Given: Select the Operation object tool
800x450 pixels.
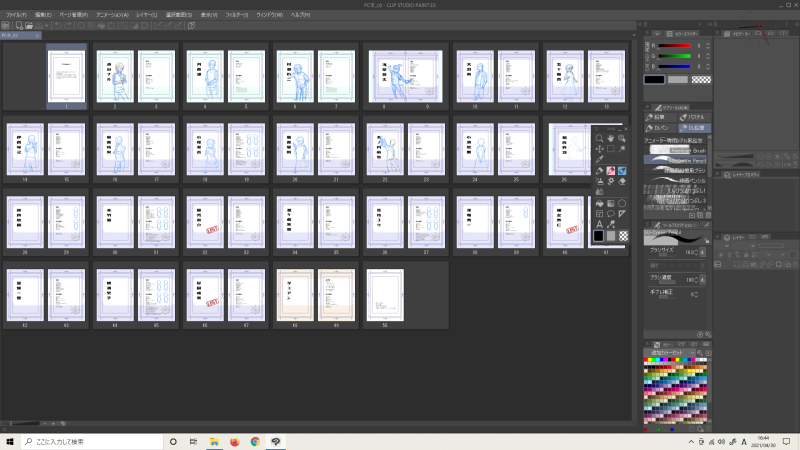Looking at the screenshot, I should pyautogui.click(x=622, y=138).
